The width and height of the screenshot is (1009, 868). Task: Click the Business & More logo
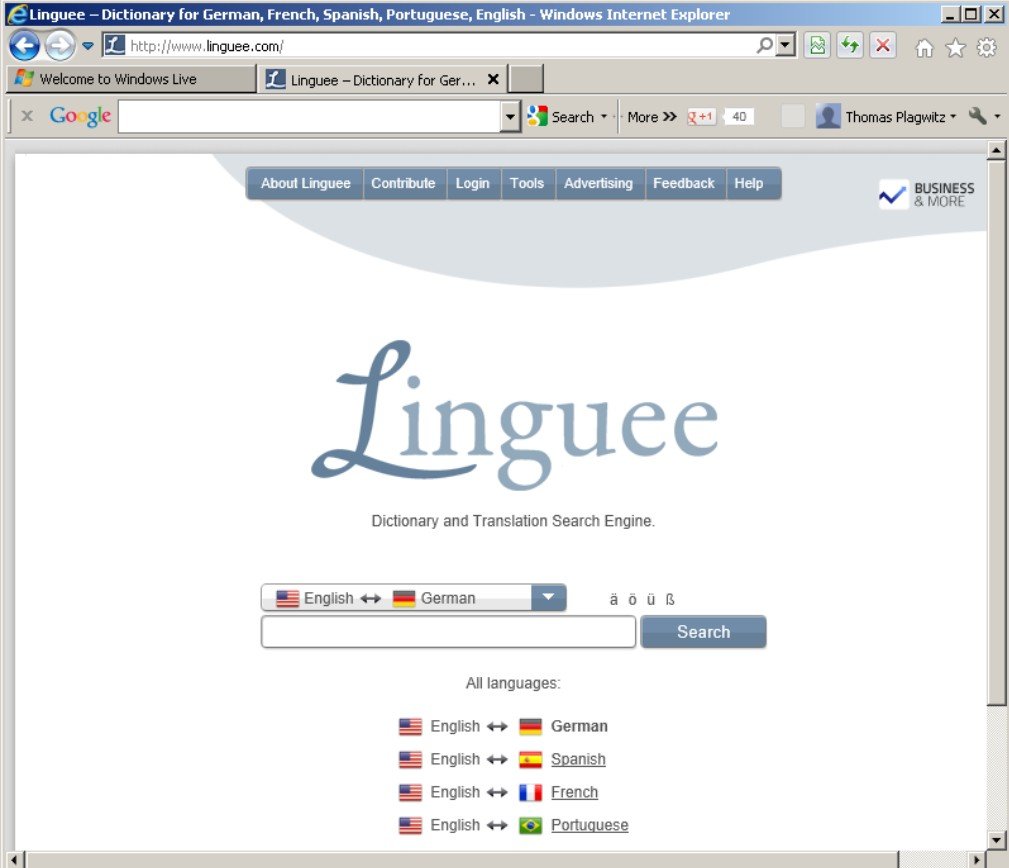[x=925, y=194]
